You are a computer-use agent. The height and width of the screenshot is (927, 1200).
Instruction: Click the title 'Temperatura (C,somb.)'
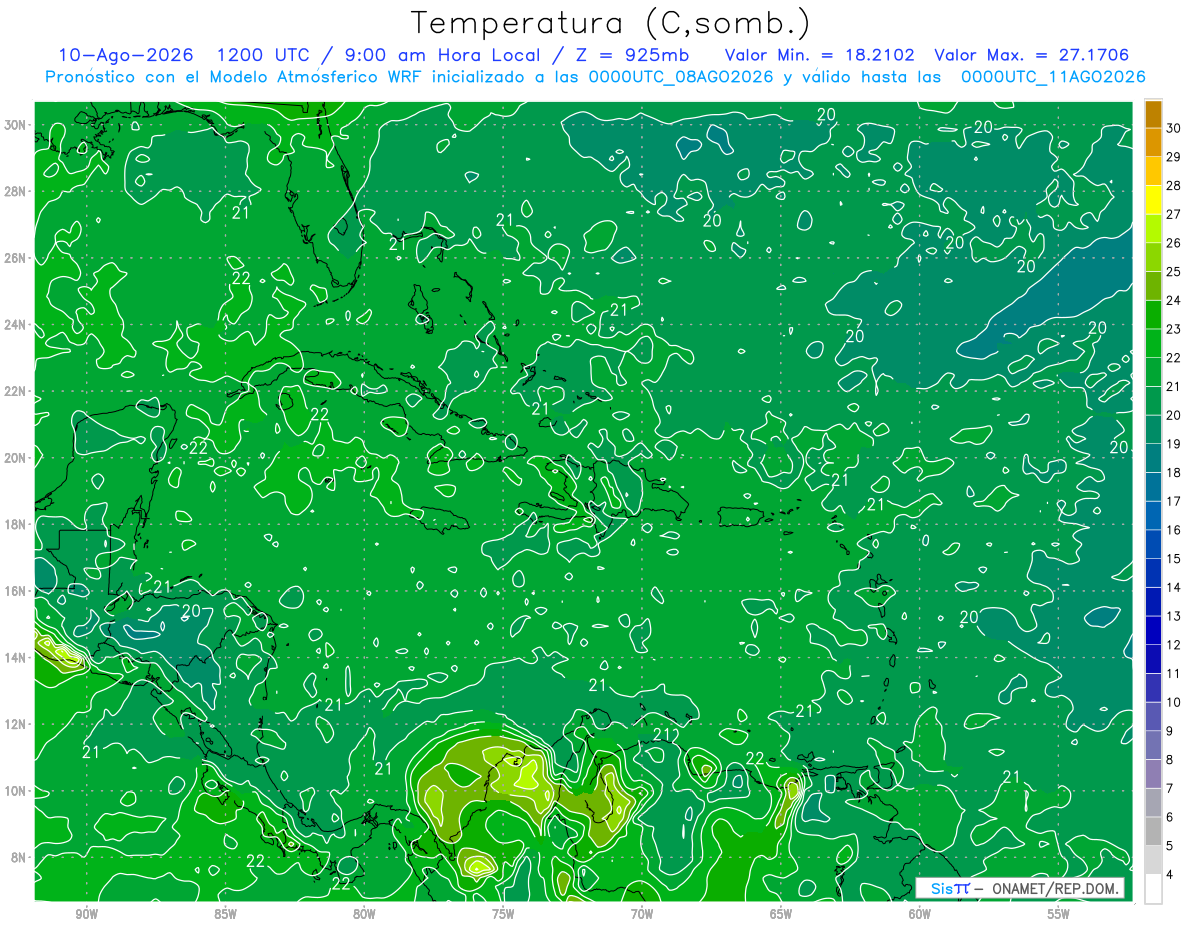(611, 22)
